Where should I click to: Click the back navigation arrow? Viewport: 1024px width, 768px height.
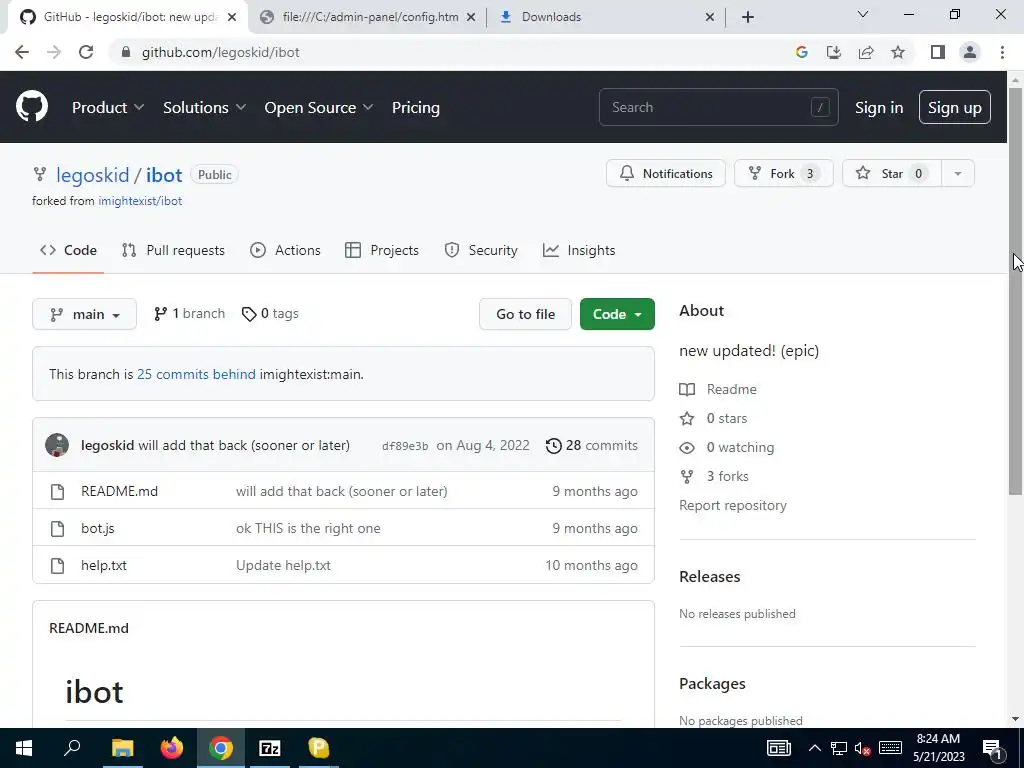[x=22, y=52]
